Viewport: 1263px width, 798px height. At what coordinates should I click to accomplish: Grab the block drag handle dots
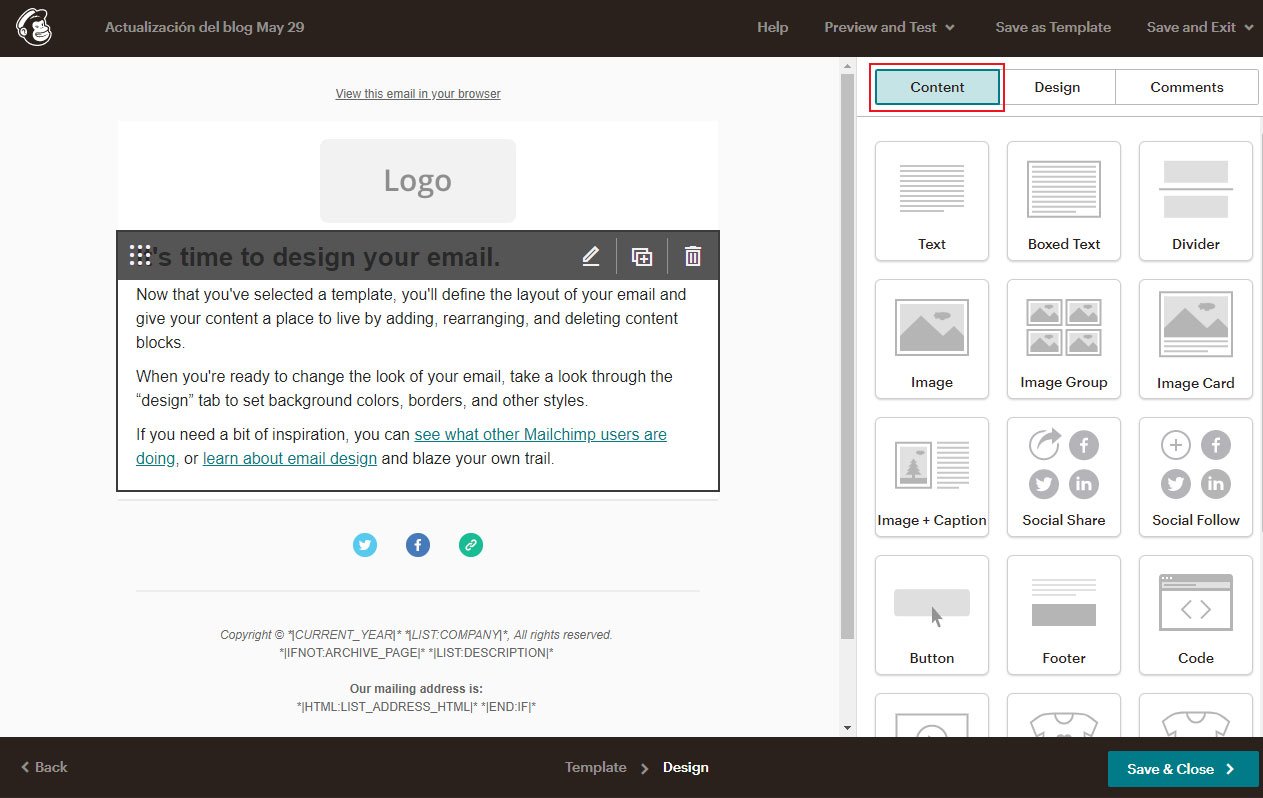click(140, 255)
